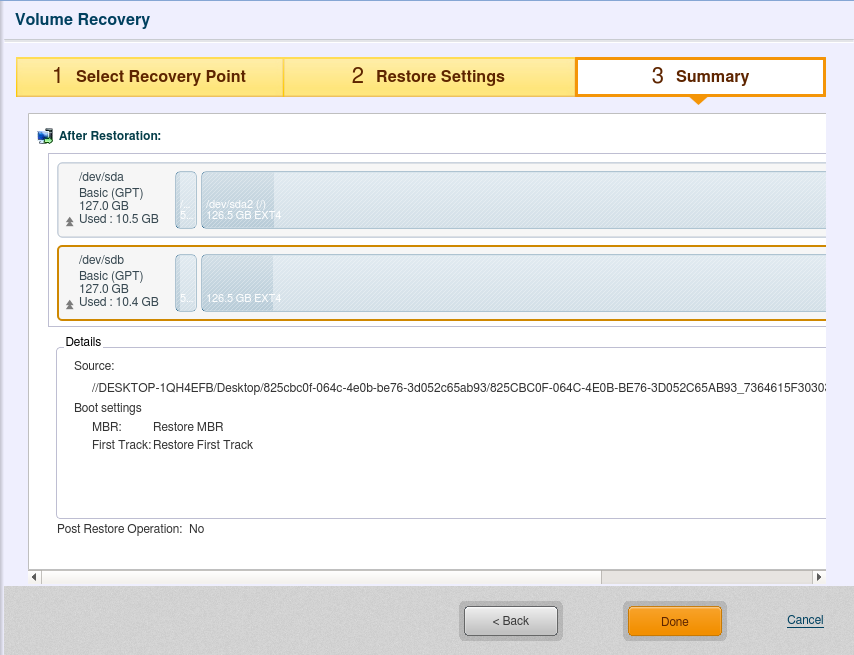The width and height of the screenshot is (854, 655).
Task: Click the Summary step tab
Action: 700,77
